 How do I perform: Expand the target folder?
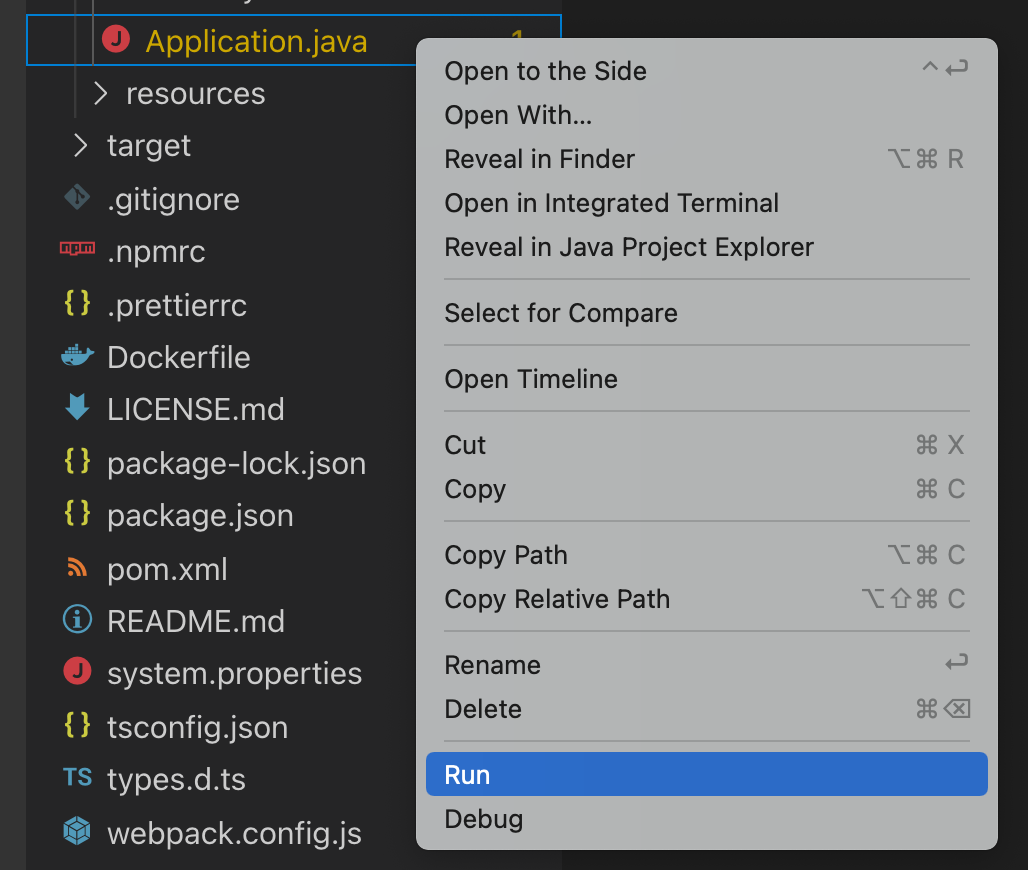pyautogui.click(x=79, y=146)
